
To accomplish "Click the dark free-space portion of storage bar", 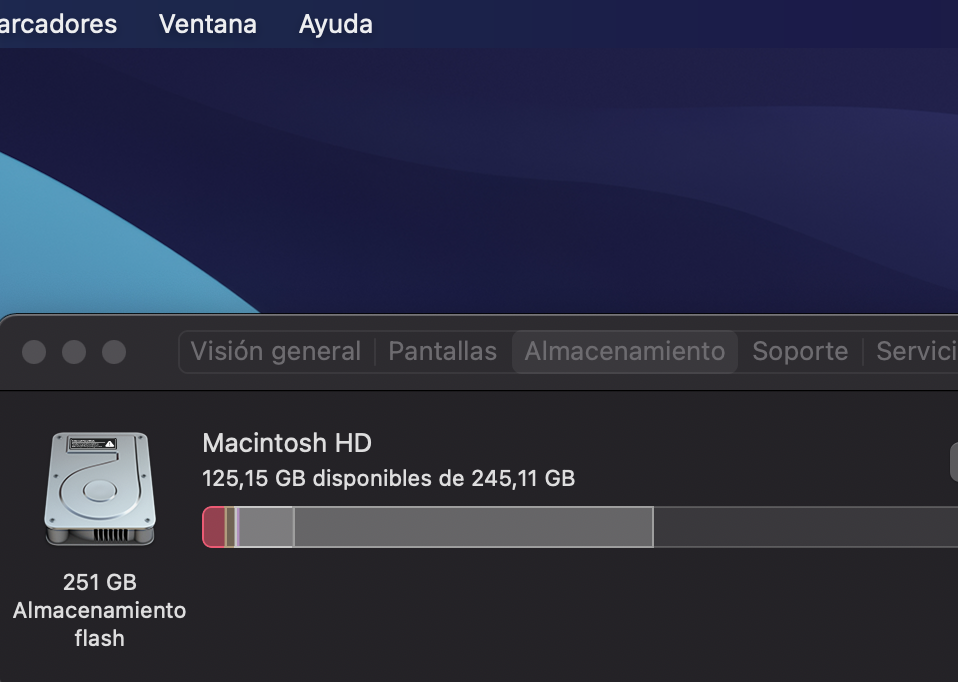I will pyautogui.click(x=805, y=527).
